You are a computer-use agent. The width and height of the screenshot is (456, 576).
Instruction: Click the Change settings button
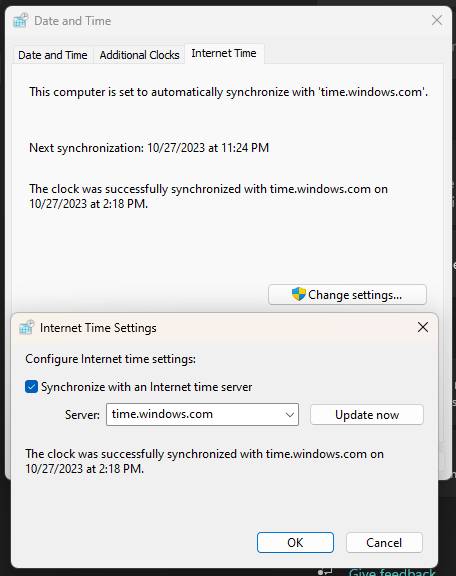(347, 295)
